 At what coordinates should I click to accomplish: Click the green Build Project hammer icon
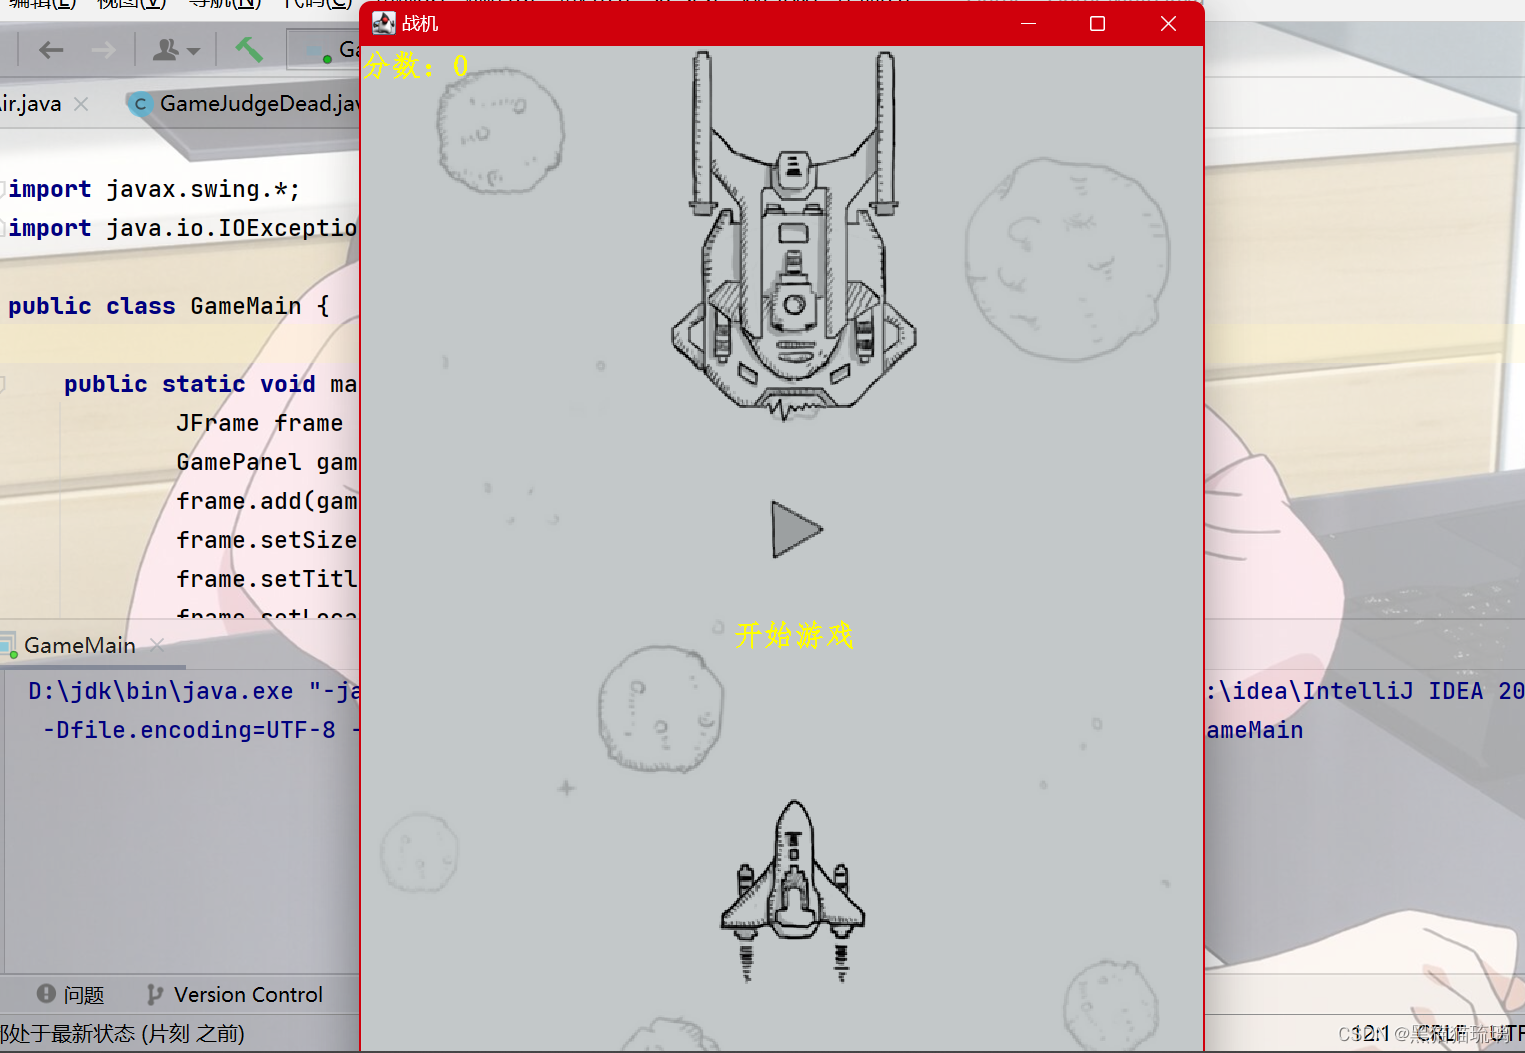tap(248, 49)
